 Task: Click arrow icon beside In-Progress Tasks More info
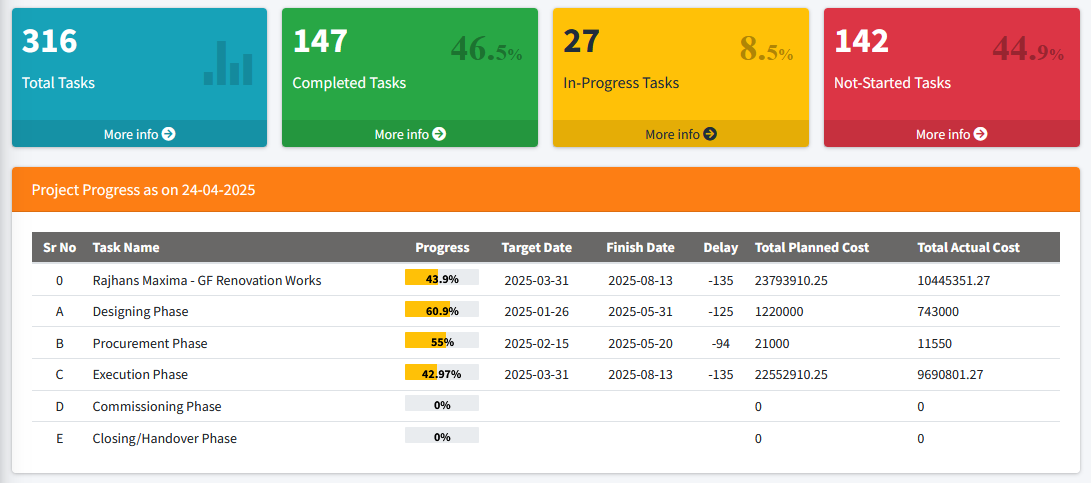[x=710, y=134]
